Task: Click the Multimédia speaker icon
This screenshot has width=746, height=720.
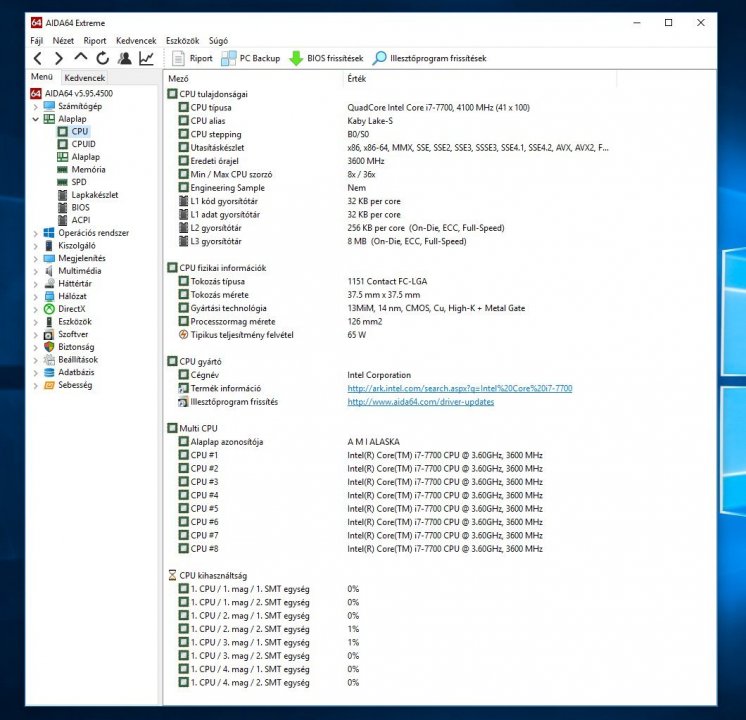Action: [x=49, y=271]
